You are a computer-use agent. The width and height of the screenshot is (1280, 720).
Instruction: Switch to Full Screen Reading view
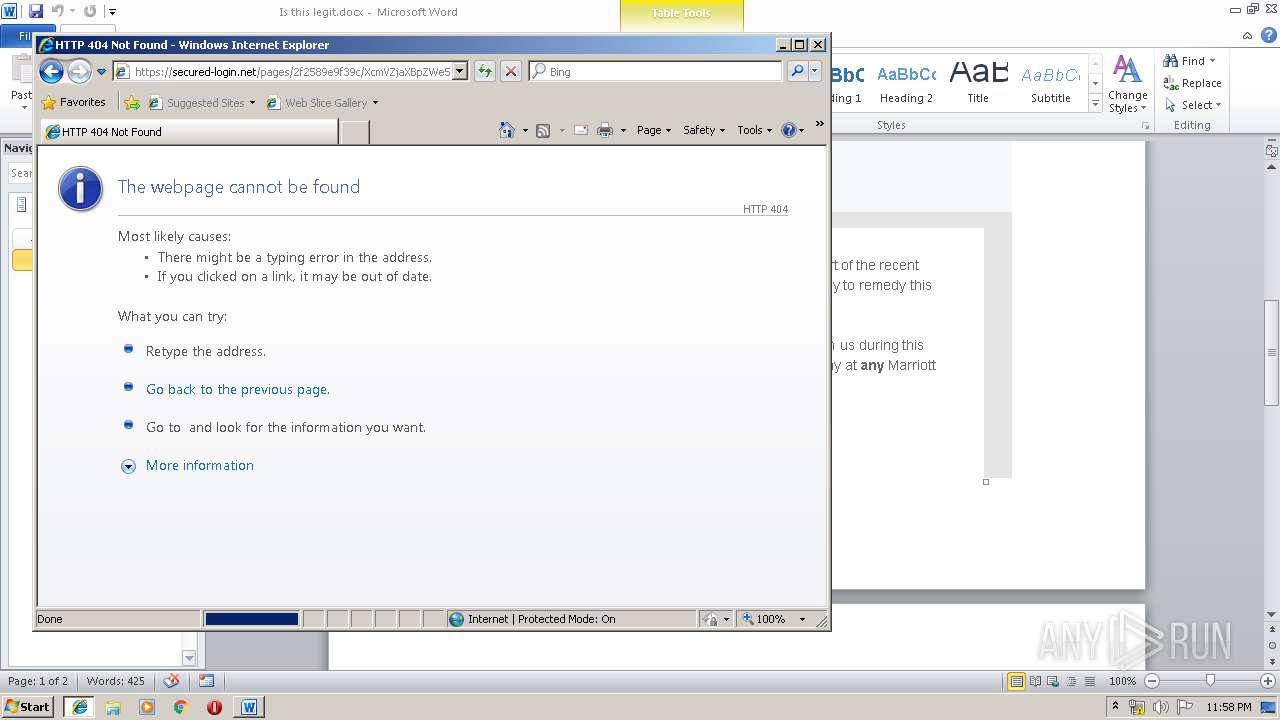click(x=1034, y=681)
